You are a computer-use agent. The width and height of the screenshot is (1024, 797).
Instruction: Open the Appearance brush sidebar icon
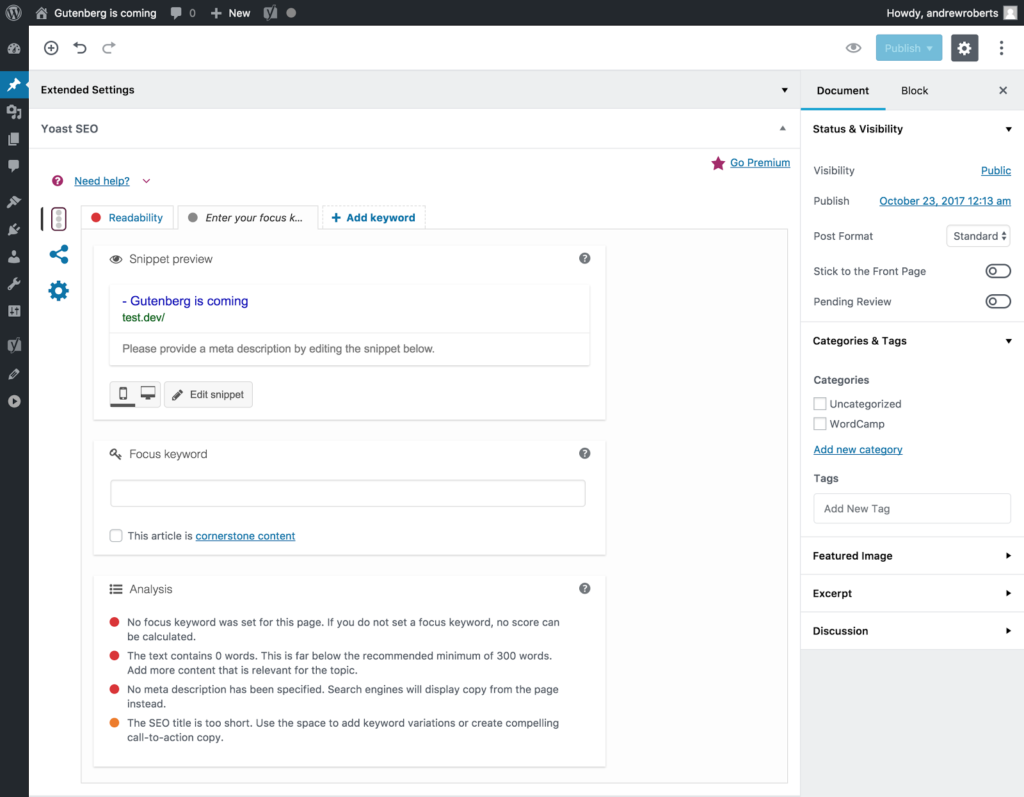14,201
